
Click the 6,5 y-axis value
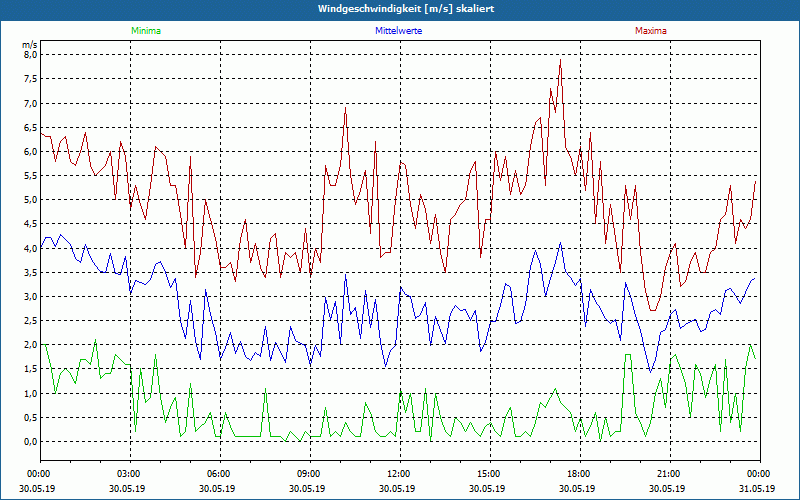31,127
